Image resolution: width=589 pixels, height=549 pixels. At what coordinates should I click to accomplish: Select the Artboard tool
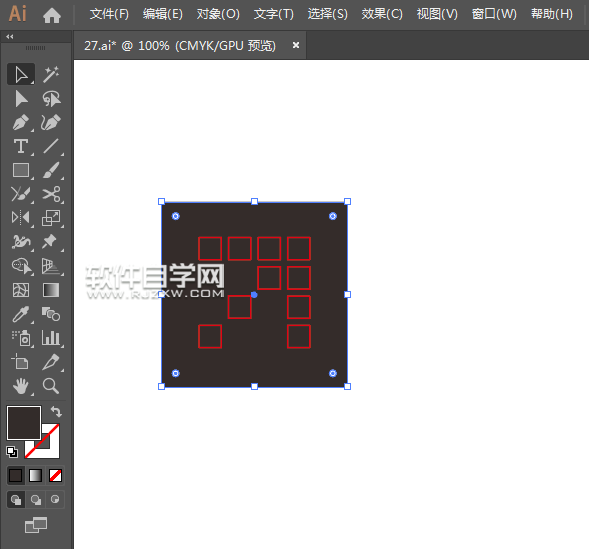click(21, 362)
